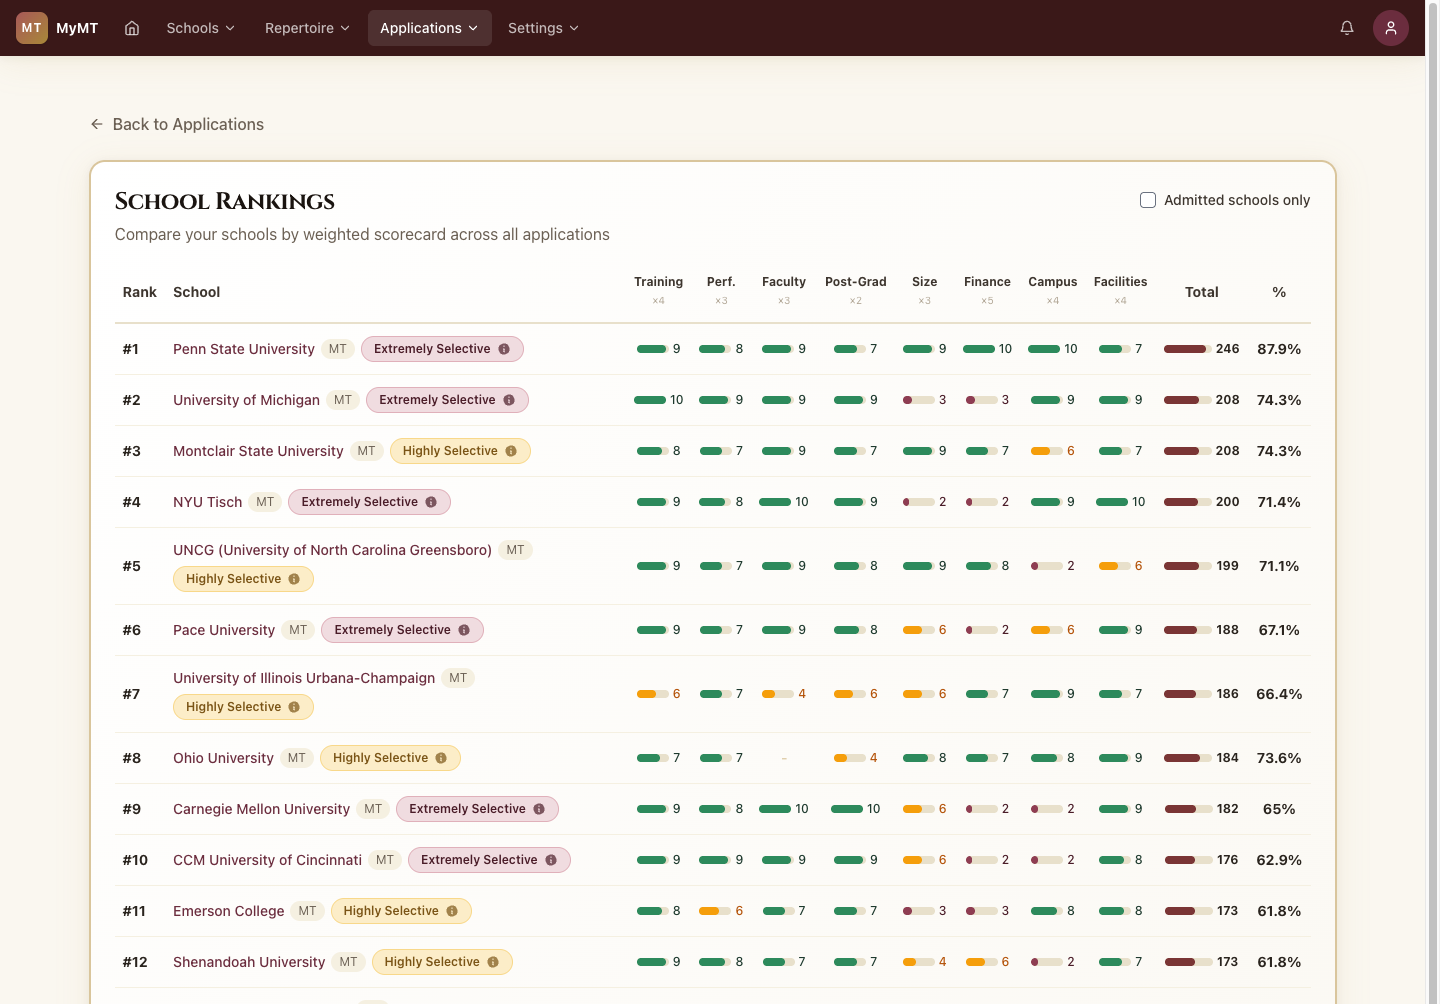
Task: Click the Facilities column header
Action: pyautogui.click(x=1120, y=290)
